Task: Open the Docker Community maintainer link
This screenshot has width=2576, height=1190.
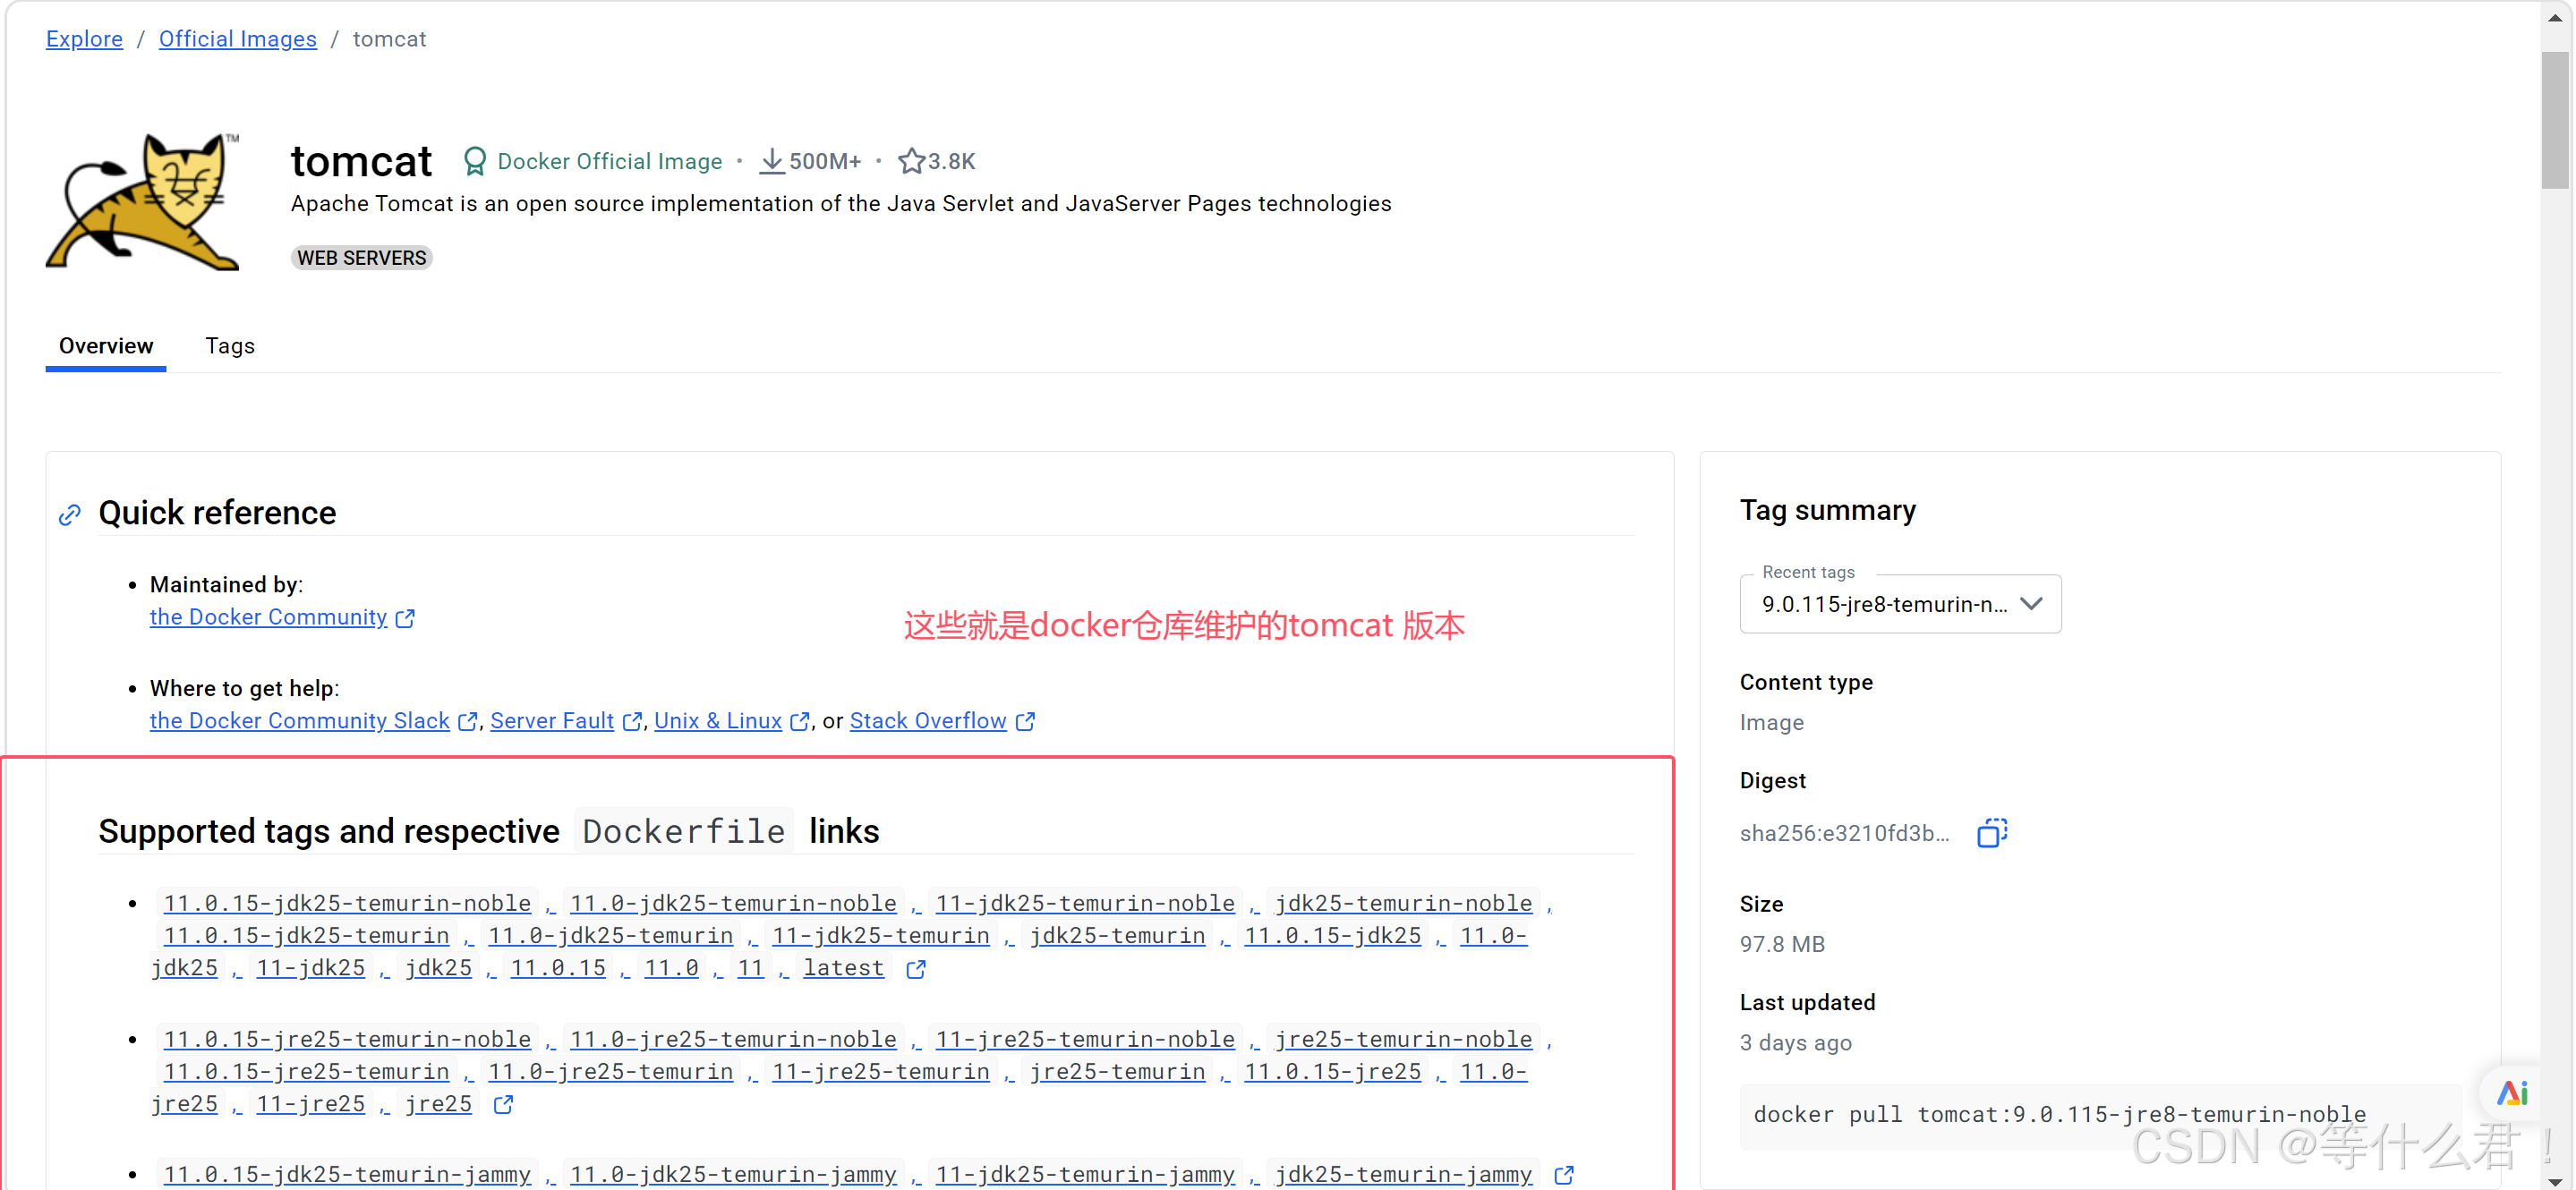Action: tap(268, 617)
